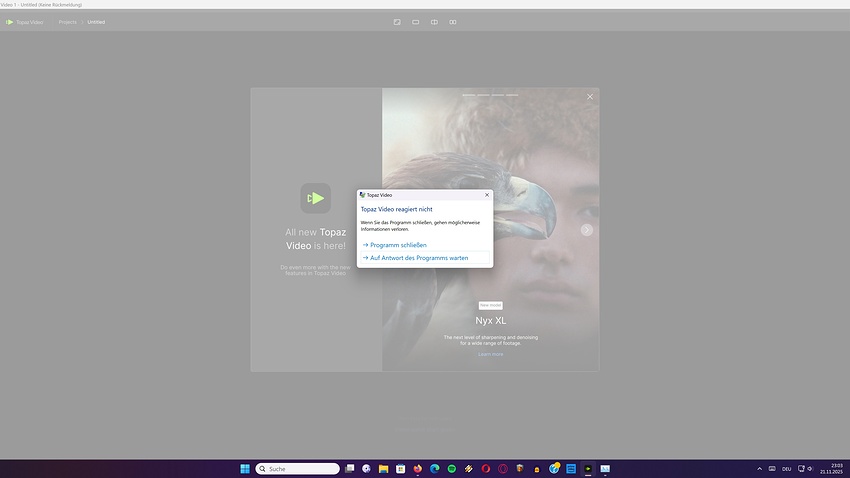850x478 pixels.
Task: Select the Untitled breadcrumb
Action: pyautogui.click(x=96, y=22)
